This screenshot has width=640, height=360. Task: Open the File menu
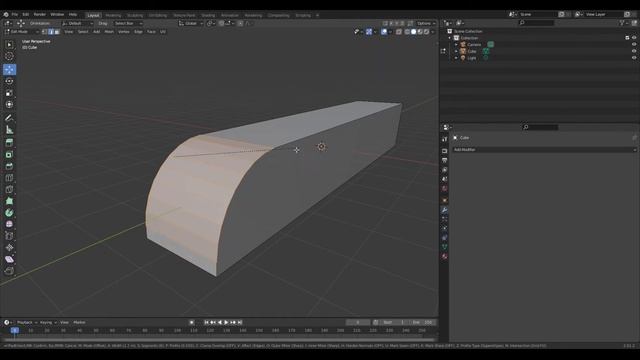pyautogui.click(x=15, y=14)
